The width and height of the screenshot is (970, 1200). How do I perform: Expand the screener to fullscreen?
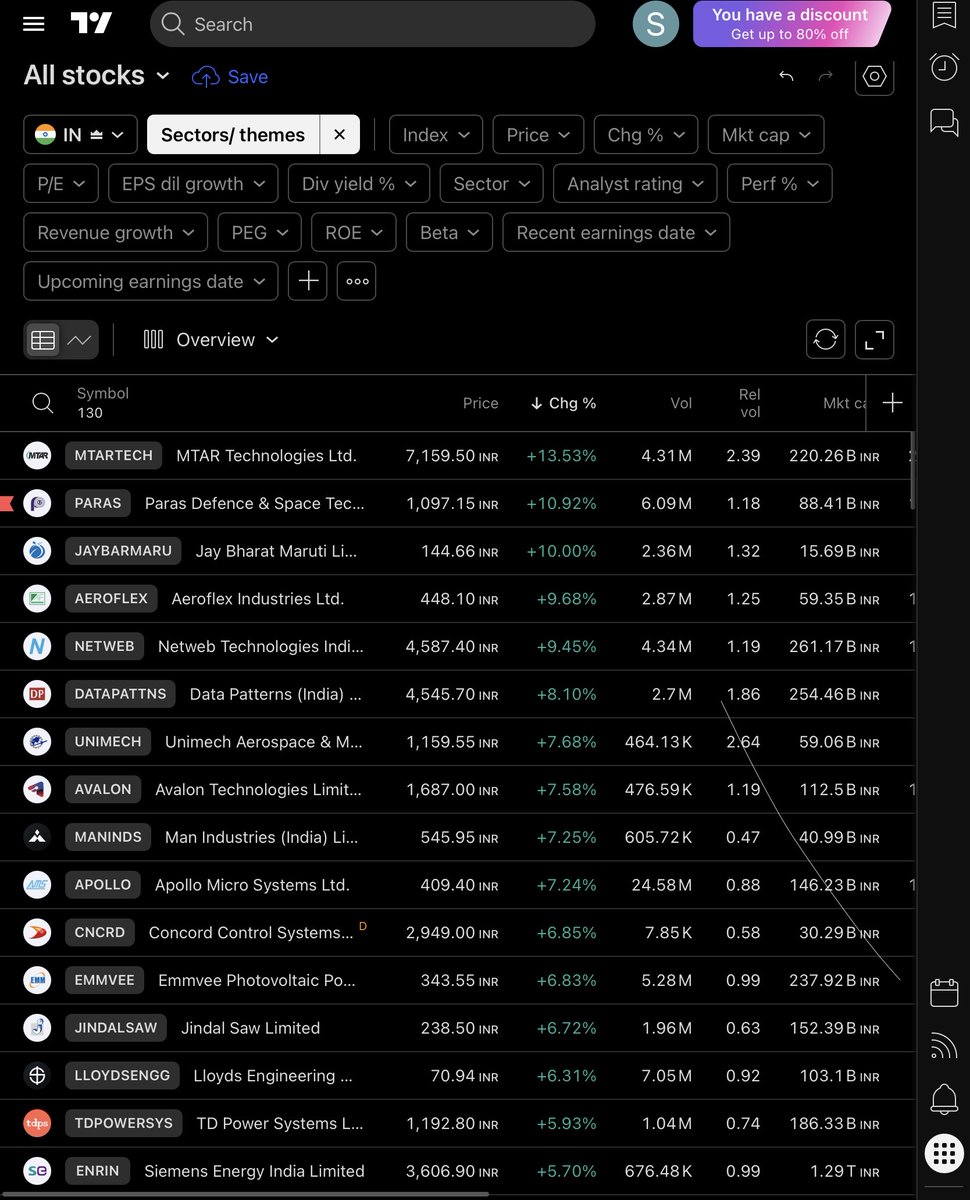875,340
